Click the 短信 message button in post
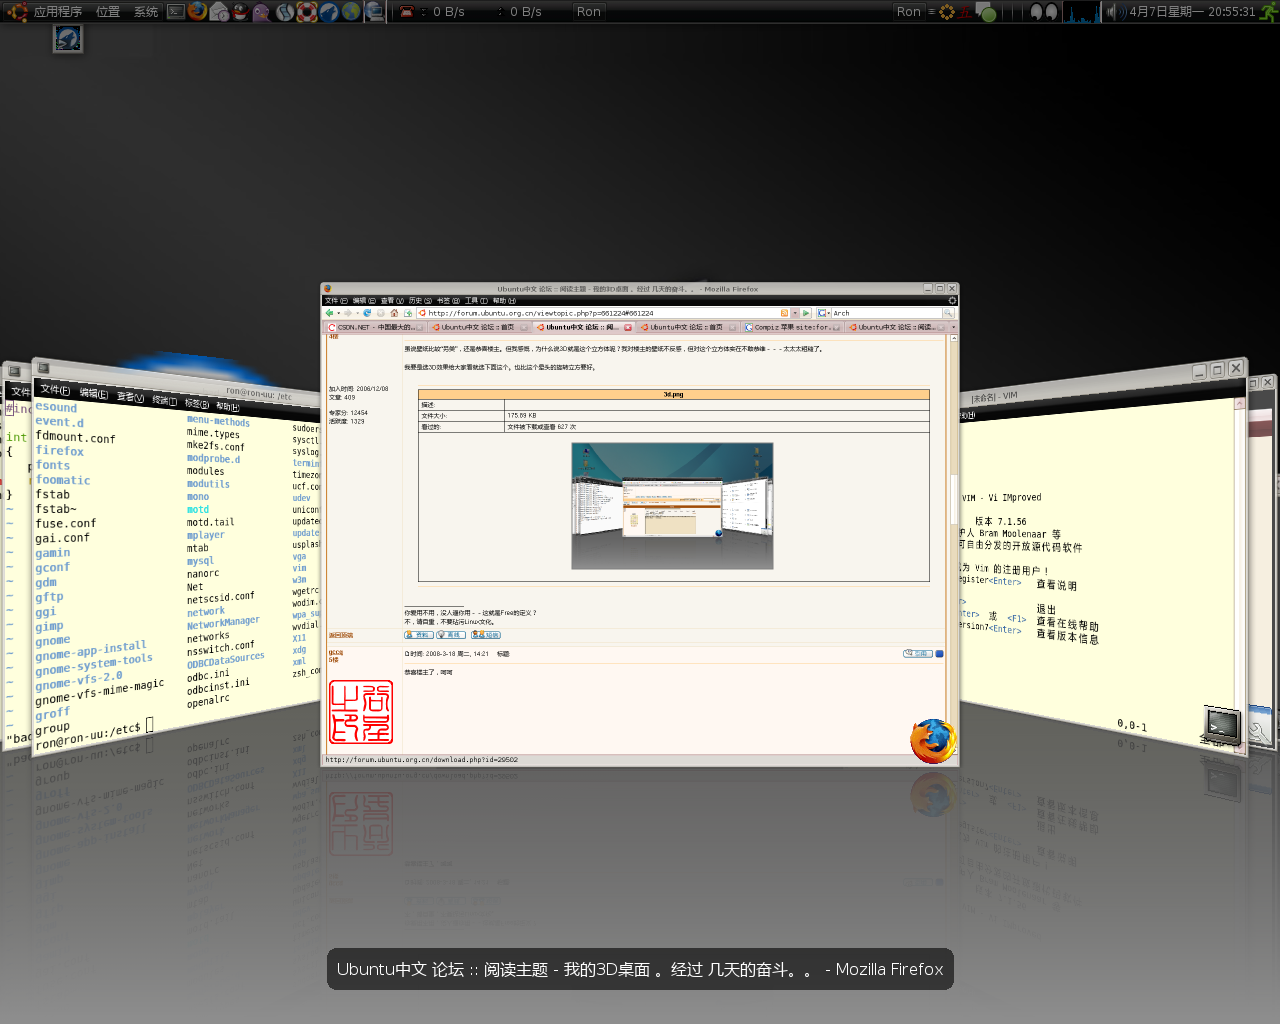This screenshot has width=1280, height=1024. click(x=486, y=634)
